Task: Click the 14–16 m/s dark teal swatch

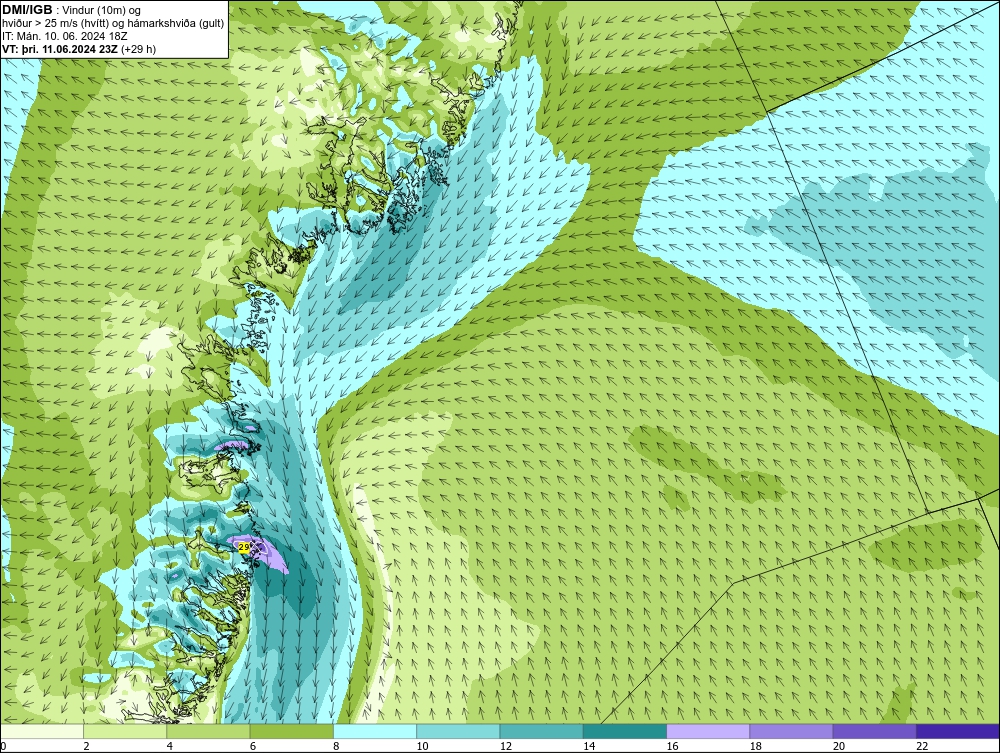Action: tap(624, 731)
